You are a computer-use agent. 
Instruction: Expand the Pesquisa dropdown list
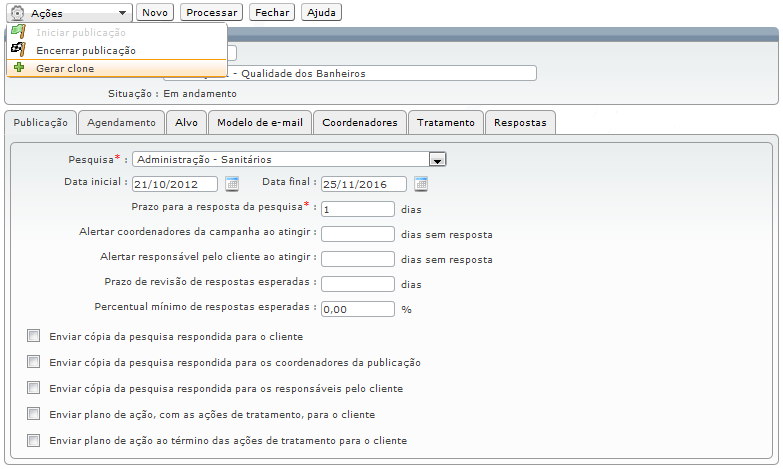coord(437,159)
